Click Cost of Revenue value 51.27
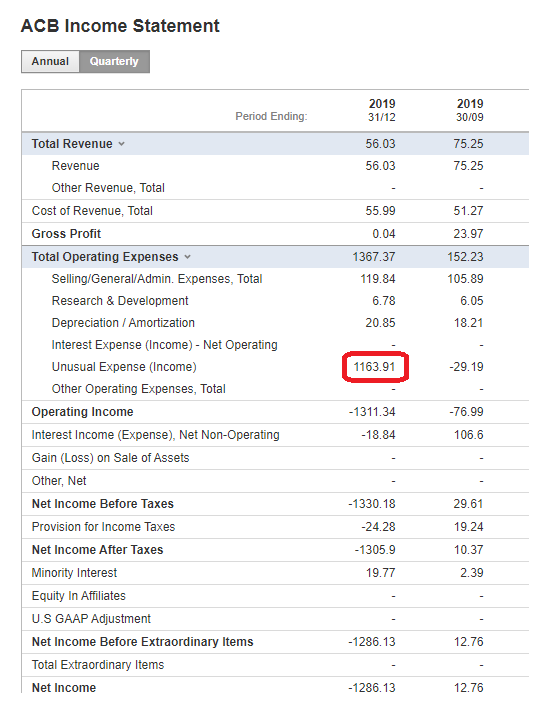 tap(468, 211)
